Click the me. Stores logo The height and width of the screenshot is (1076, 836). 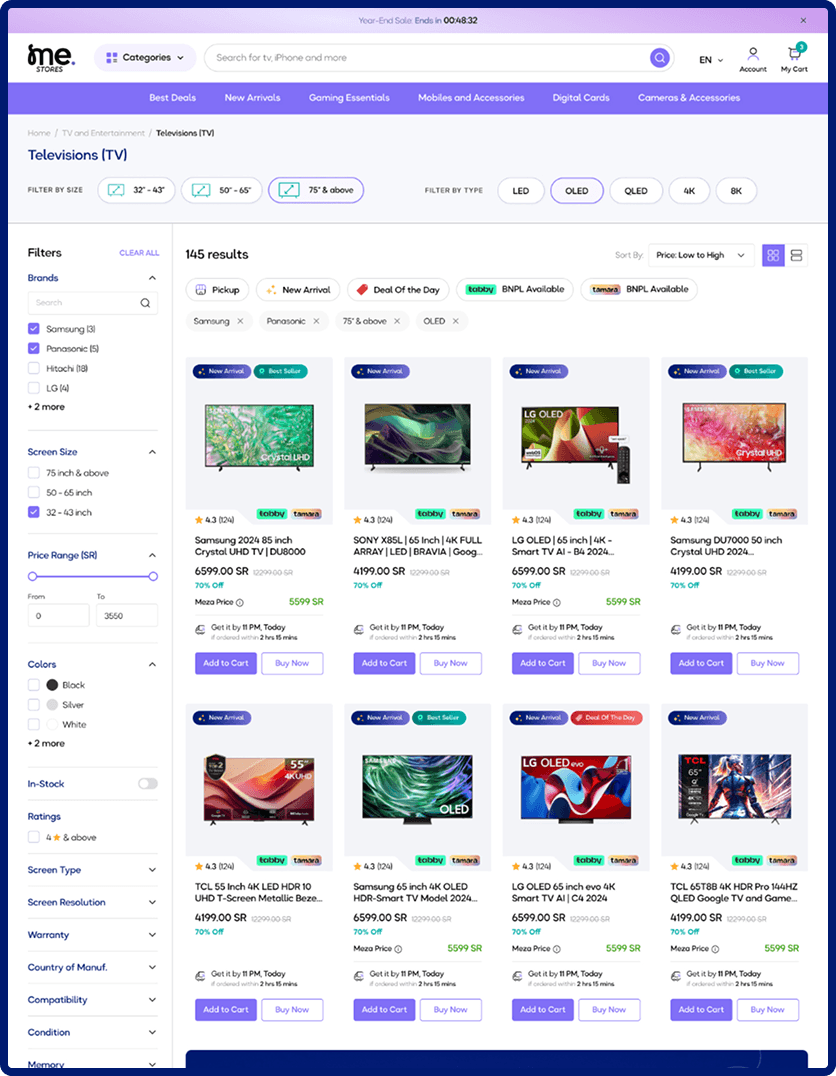tap(47, 57)
